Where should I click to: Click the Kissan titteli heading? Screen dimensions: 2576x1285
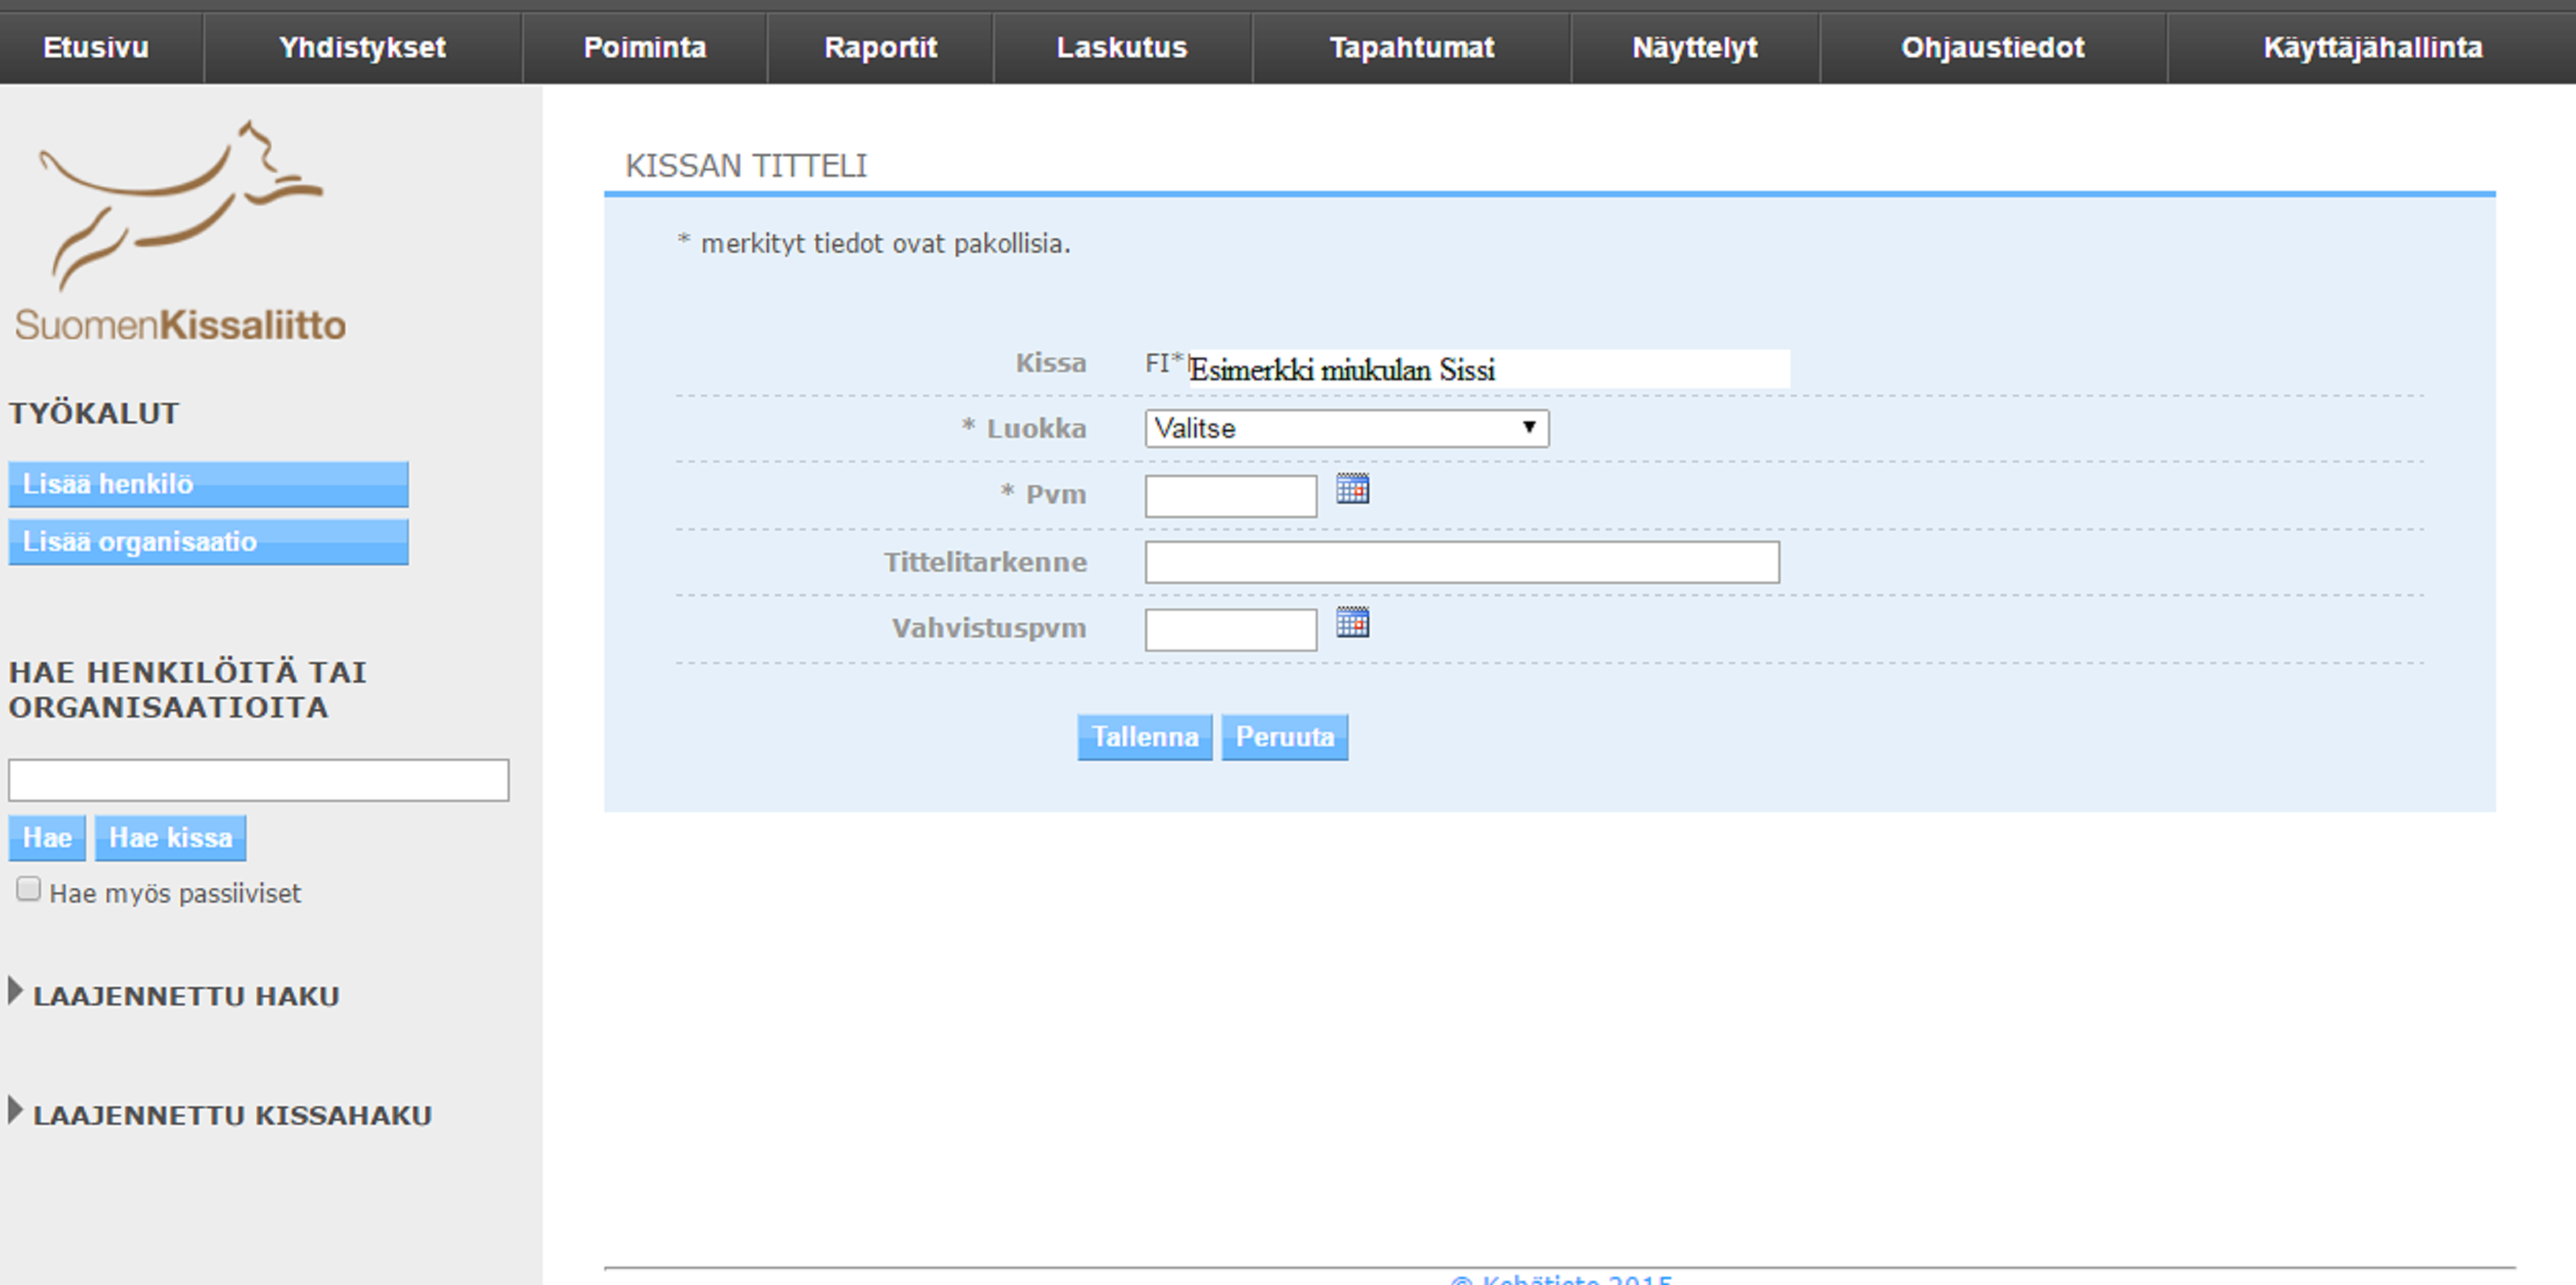pos(746,165)
